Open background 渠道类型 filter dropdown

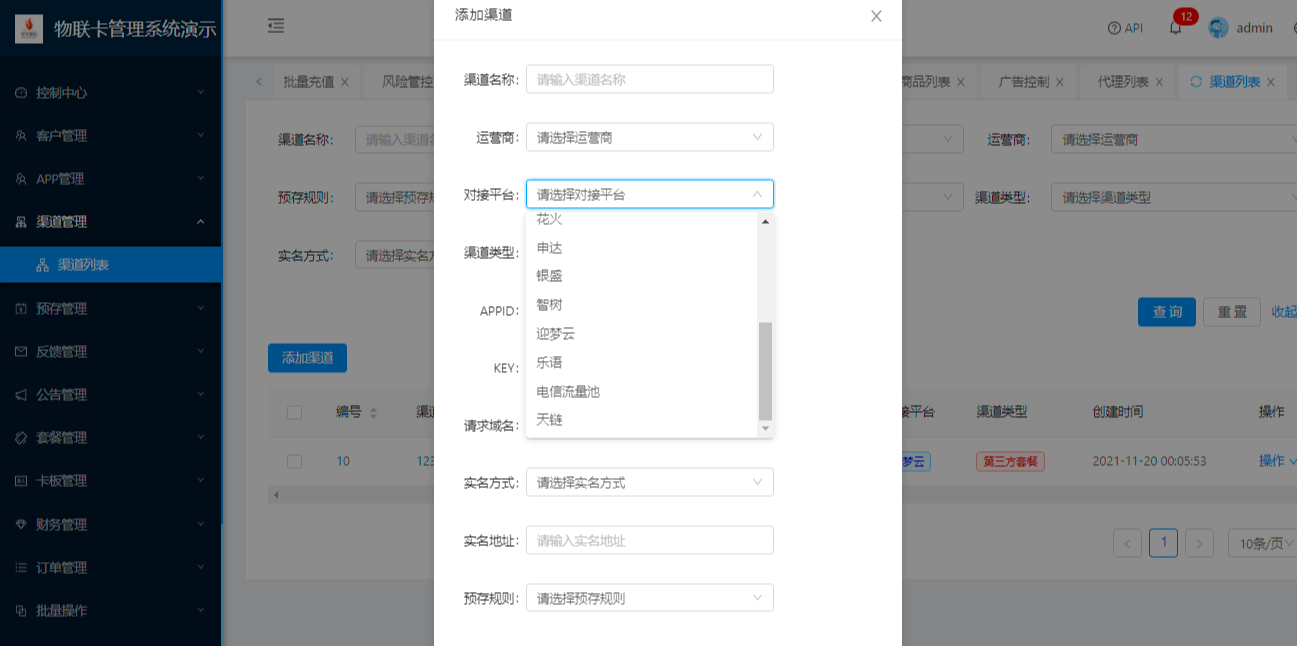[1173, 197]
